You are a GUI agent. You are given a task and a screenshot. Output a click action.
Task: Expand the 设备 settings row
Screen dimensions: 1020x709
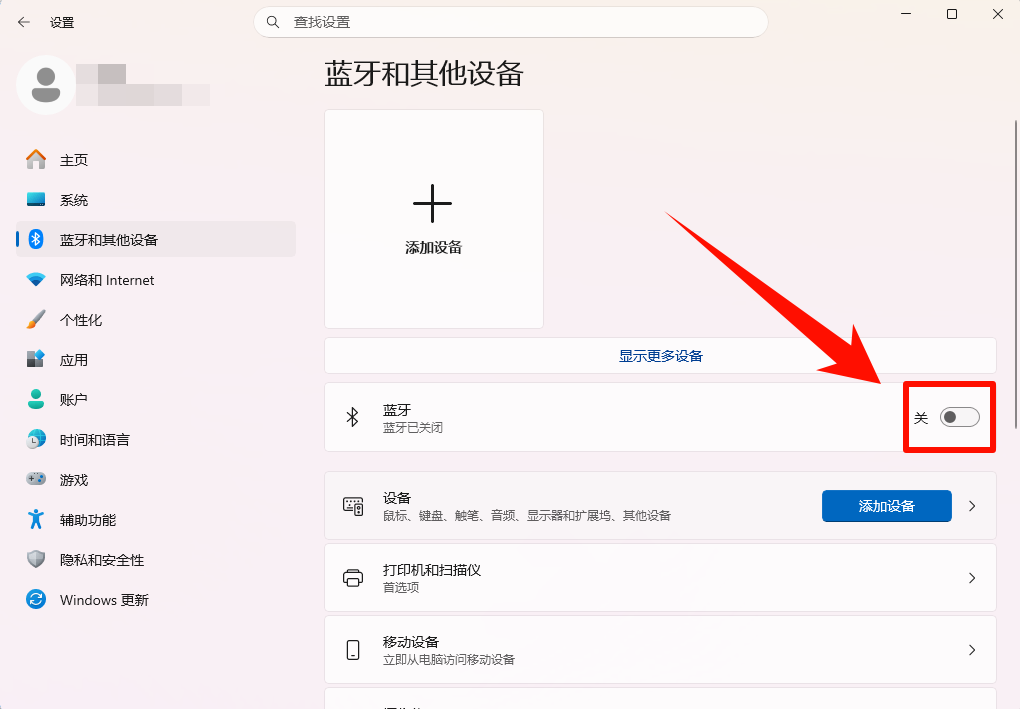point(971,506)
